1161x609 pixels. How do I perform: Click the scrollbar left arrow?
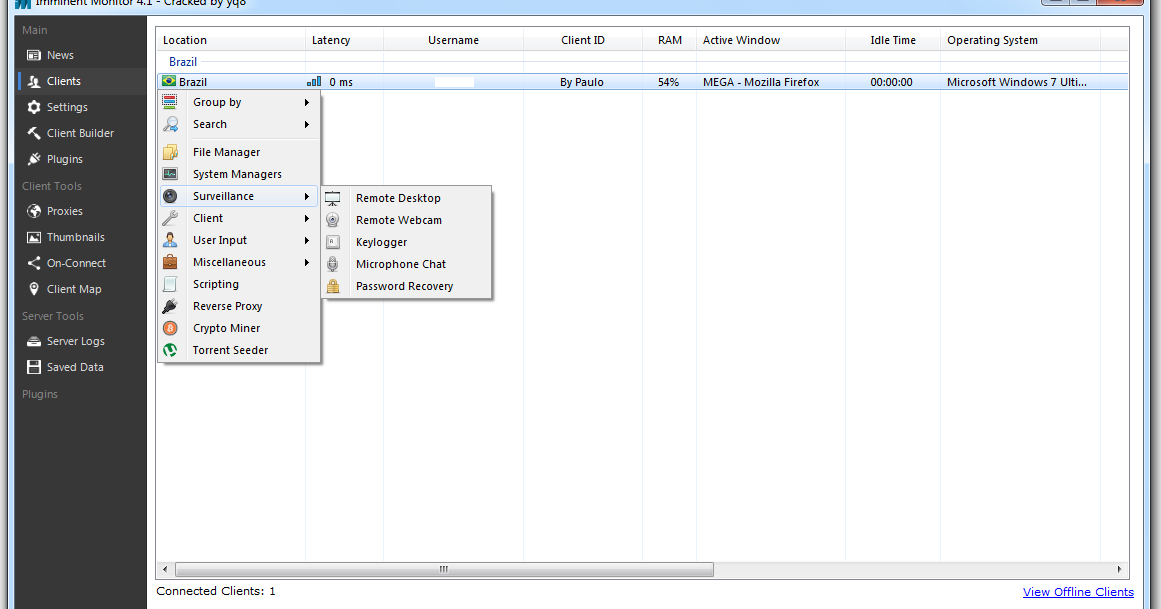pyautogui.click(x=165, y=570)
